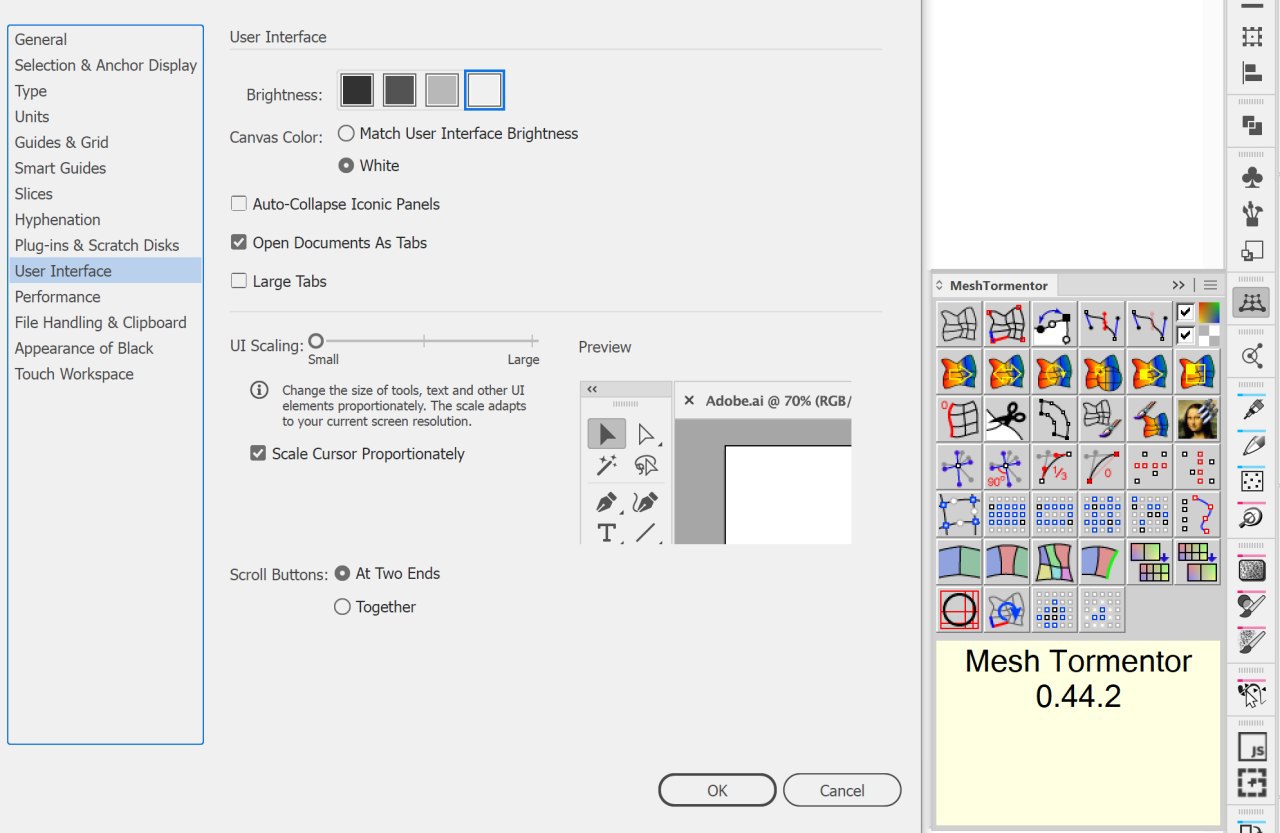Click the UI scaling preview thumbnail
The width and height of the screenshot is (1280, 833).
tap(715, 462)
